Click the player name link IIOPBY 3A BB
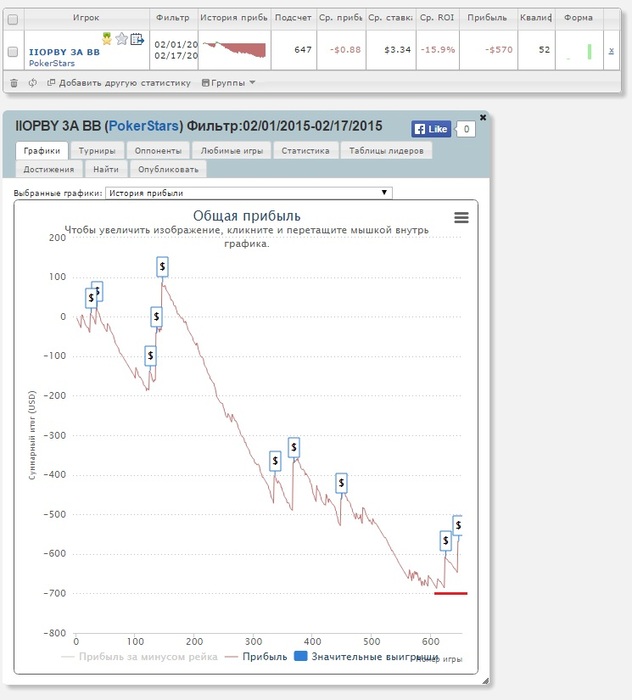The width and height of the screenshot is (632, 700). point(64,52)
